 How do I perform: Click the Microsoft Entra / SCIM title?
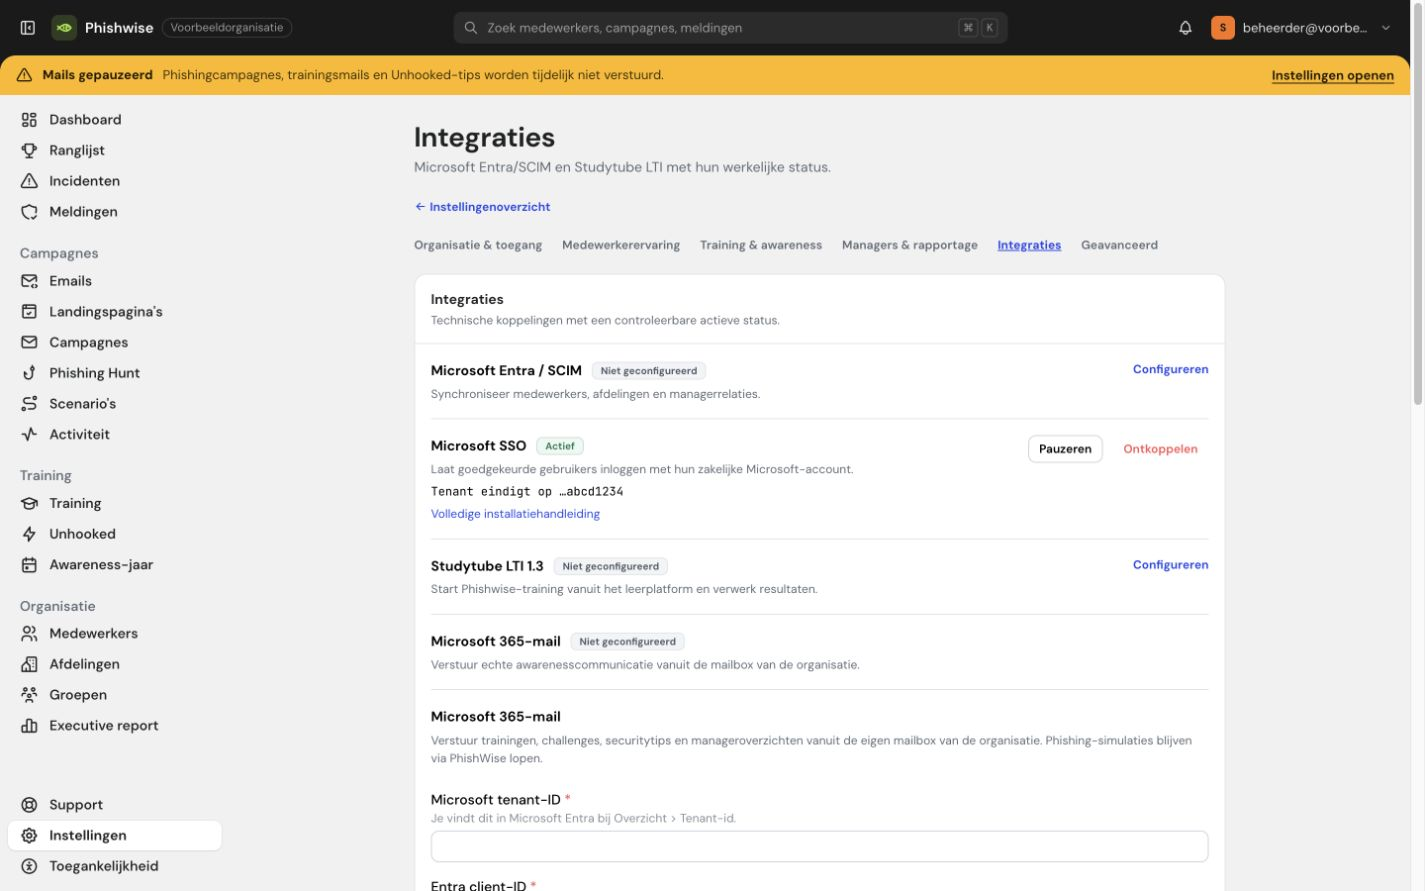(x=506, y=370)
